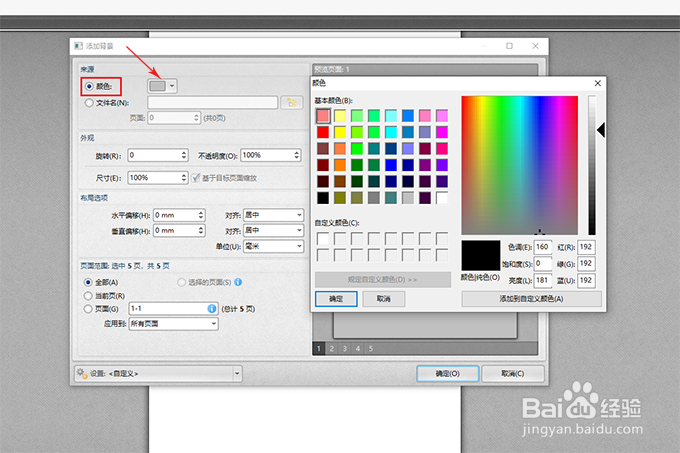Click the 饱和度(S) value field
This screenshot has width=680, height=453.
(543, 264)
